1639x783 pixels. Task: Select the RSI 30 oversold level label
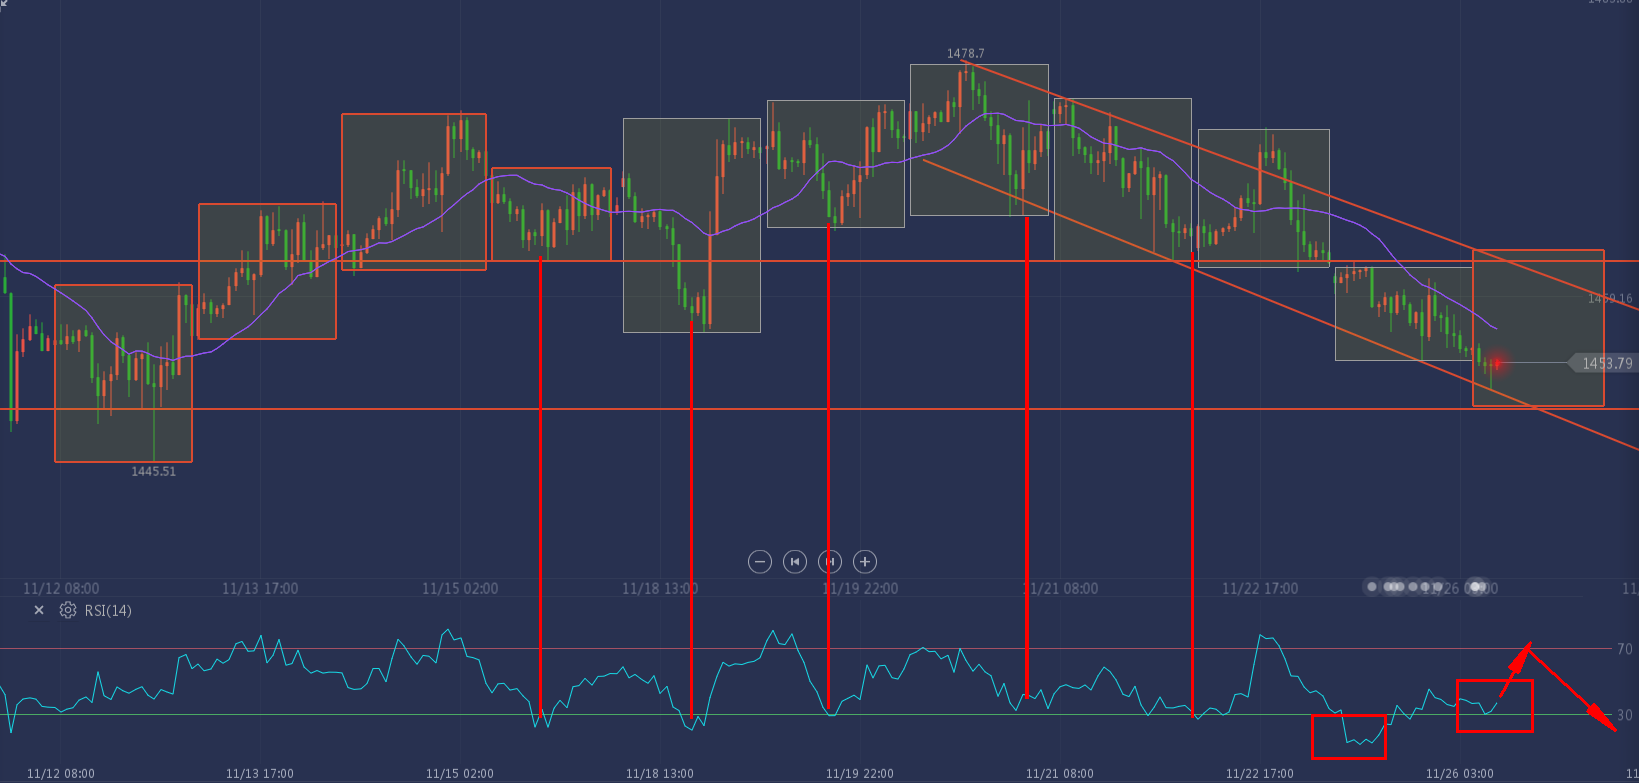coord(1624,715)
